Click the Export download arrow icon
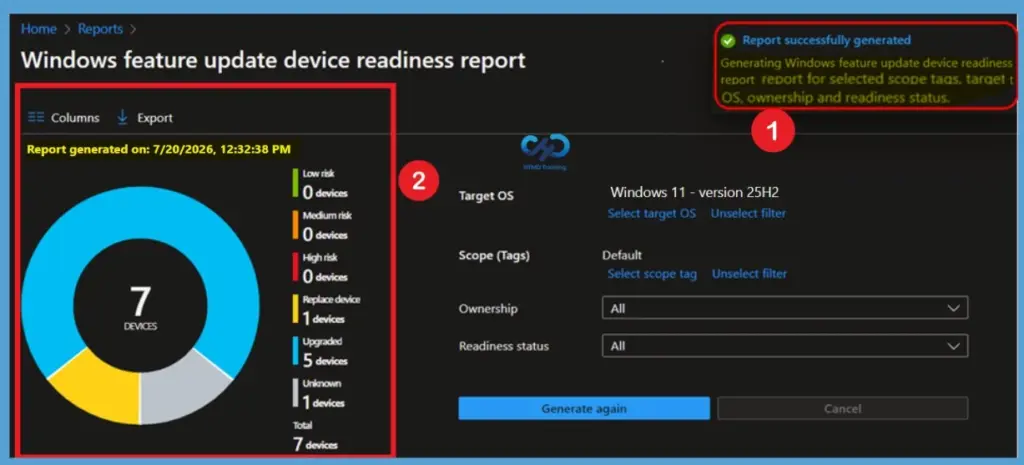The image size is (1024, 465). (122, 117)
